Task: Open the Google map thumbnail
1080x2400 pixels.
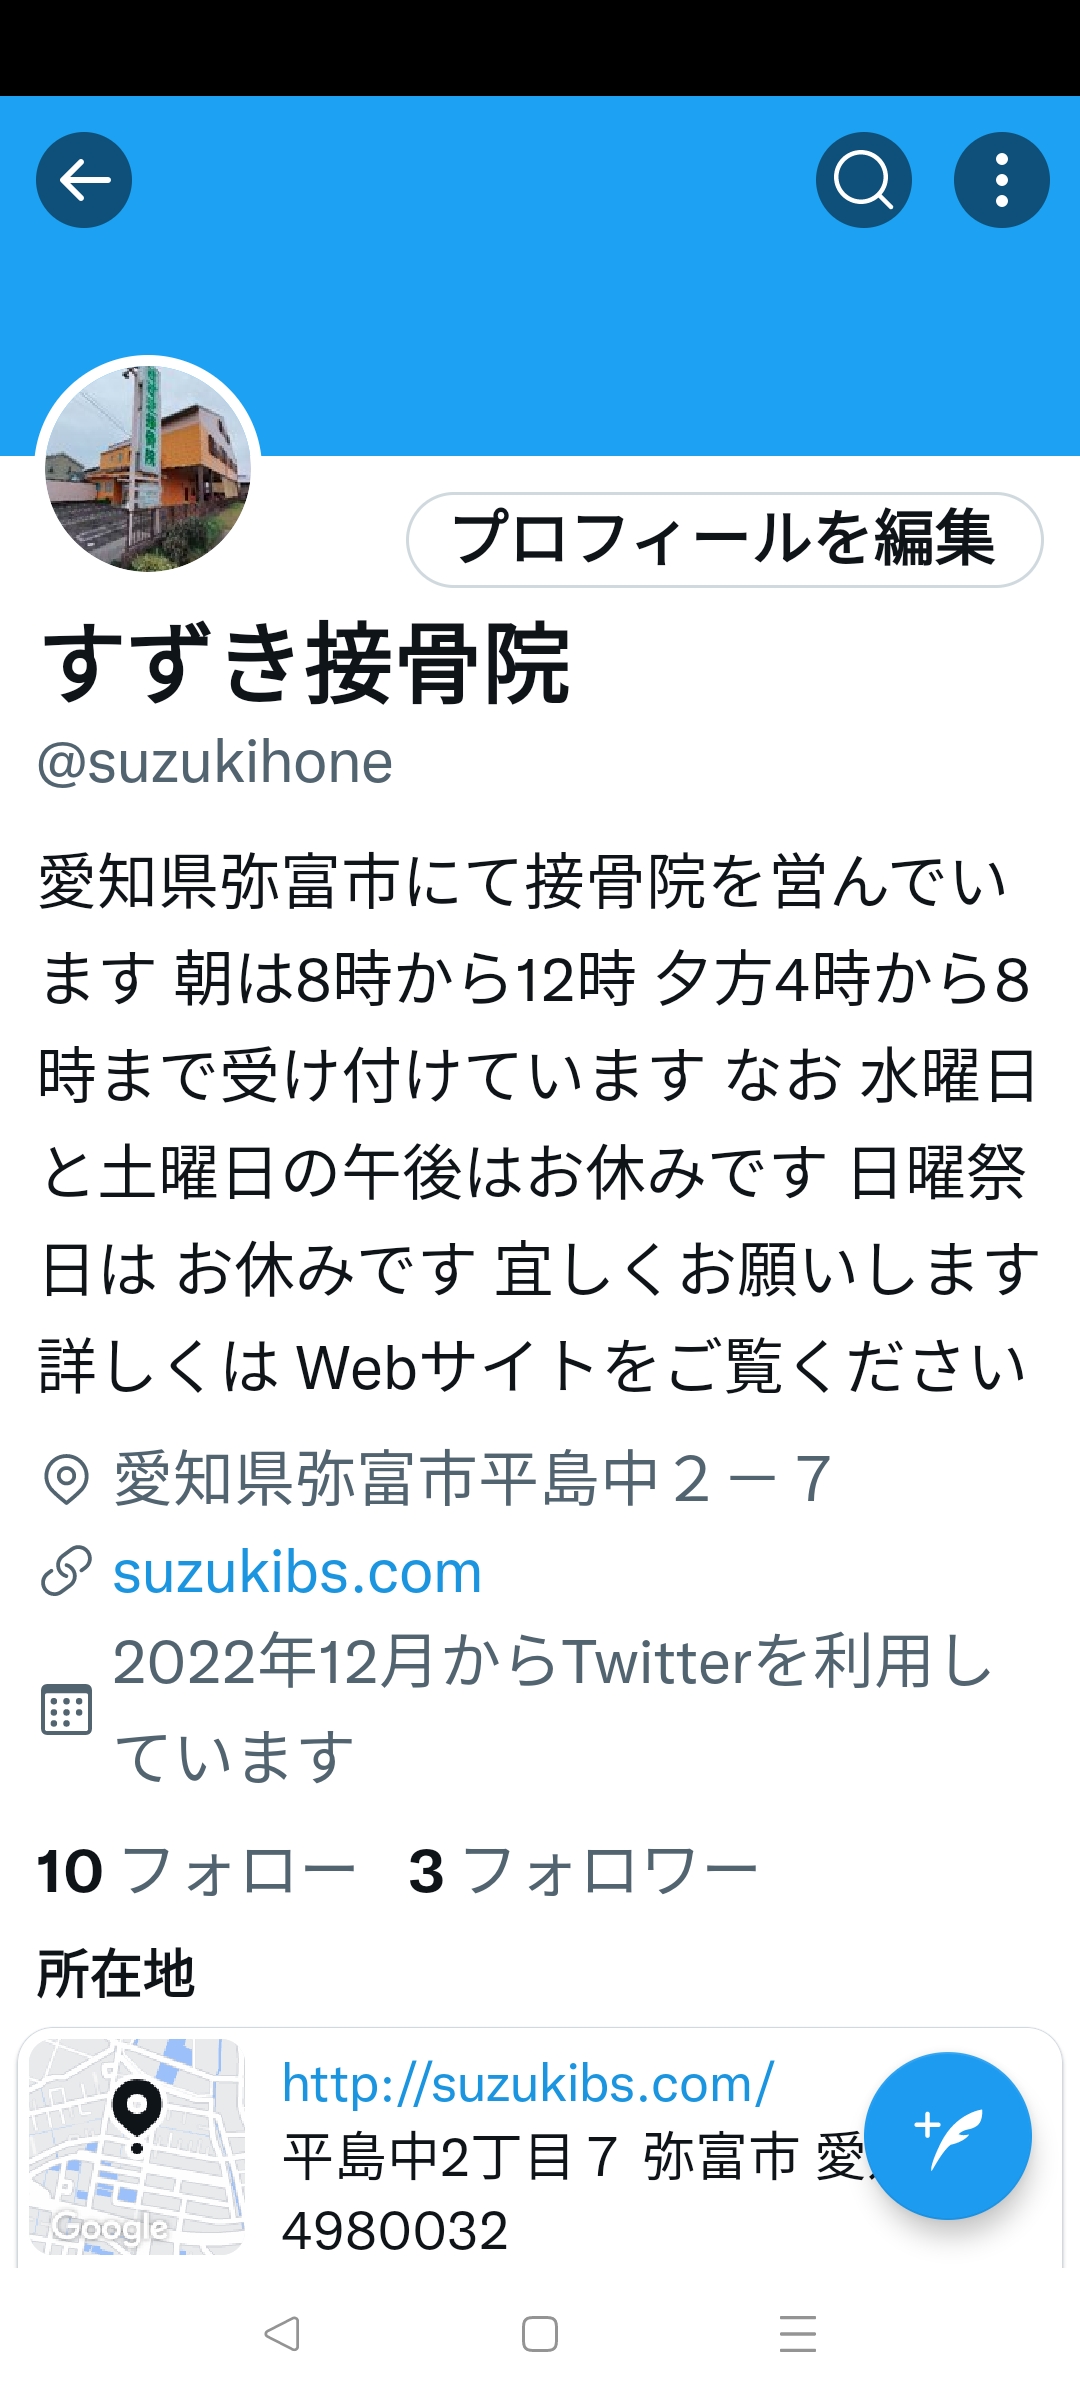Action: click(136, 2147)
